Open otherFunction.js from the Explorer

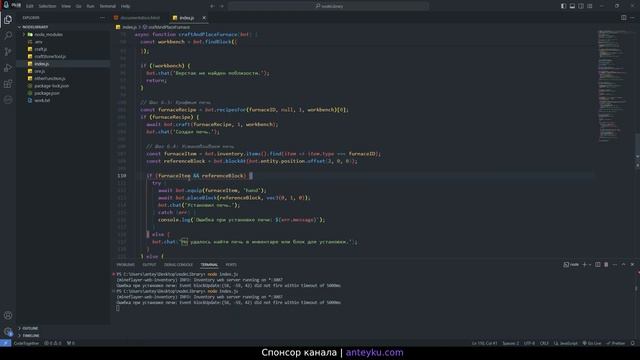50,78
